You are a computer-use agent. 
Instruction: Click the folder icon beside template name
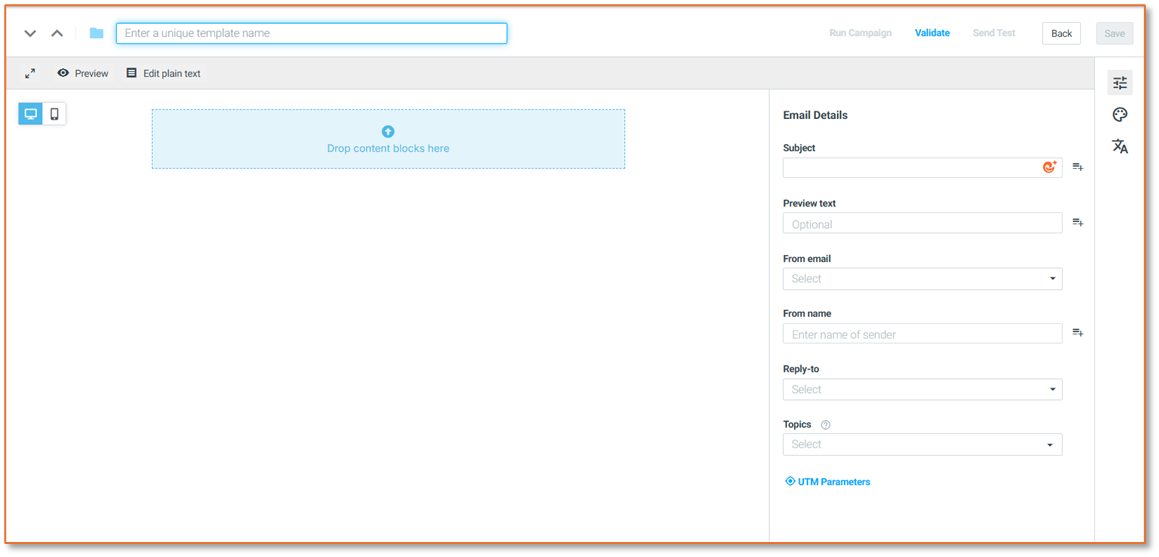[96, 33]
